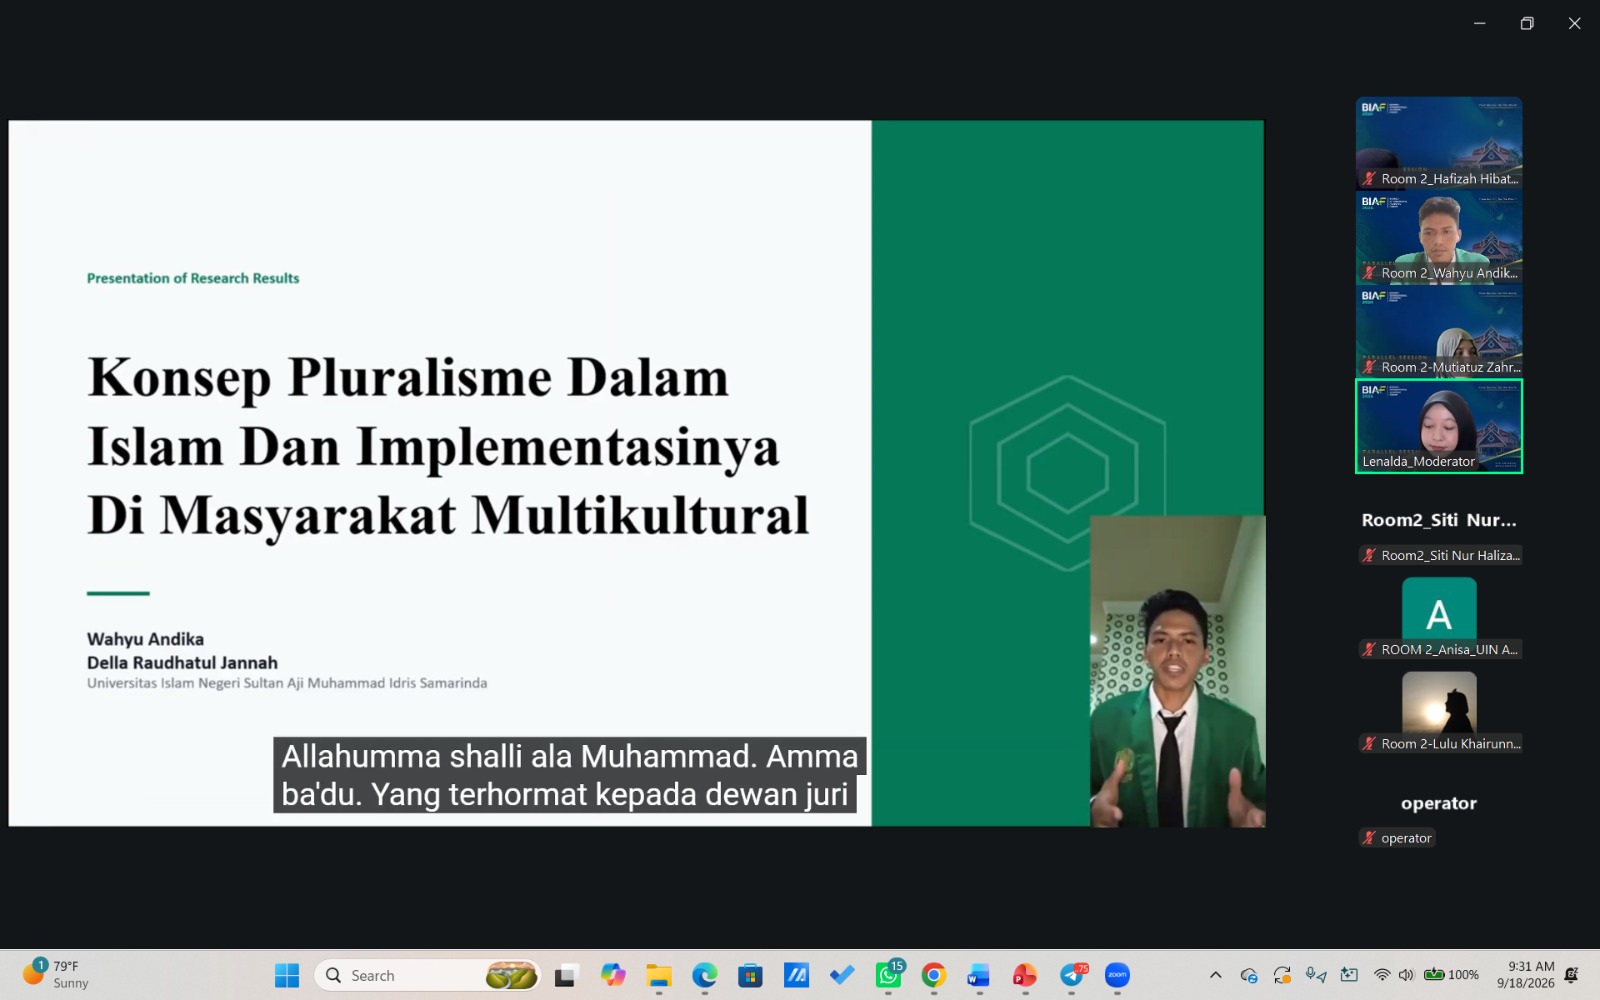Toggle the volume icon in the system tray
The width and height of the screenshot is (1600, 1000).
click(1406, 975)
